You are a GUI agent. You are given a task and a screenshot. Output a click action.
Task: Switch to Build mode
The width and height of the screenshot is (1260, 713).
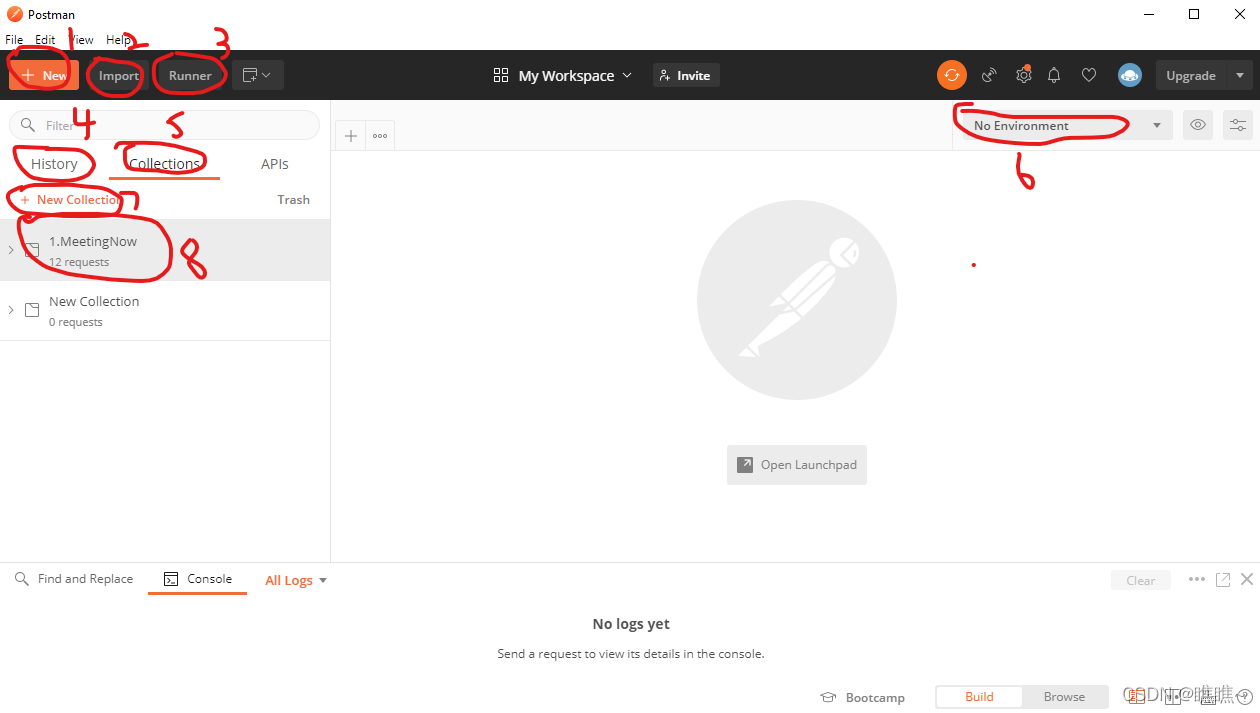(x=979, y=697)
